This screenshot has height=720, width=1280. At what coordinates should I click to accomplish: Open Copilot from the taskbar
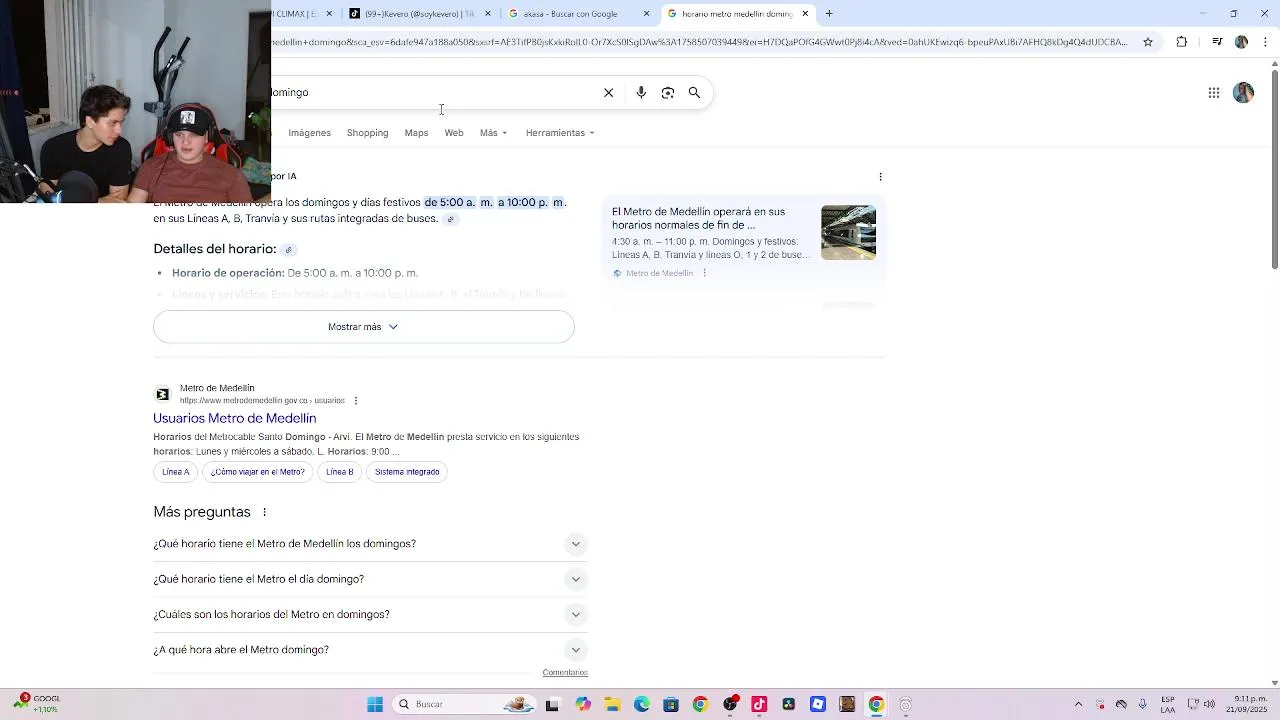coord(583,705)
